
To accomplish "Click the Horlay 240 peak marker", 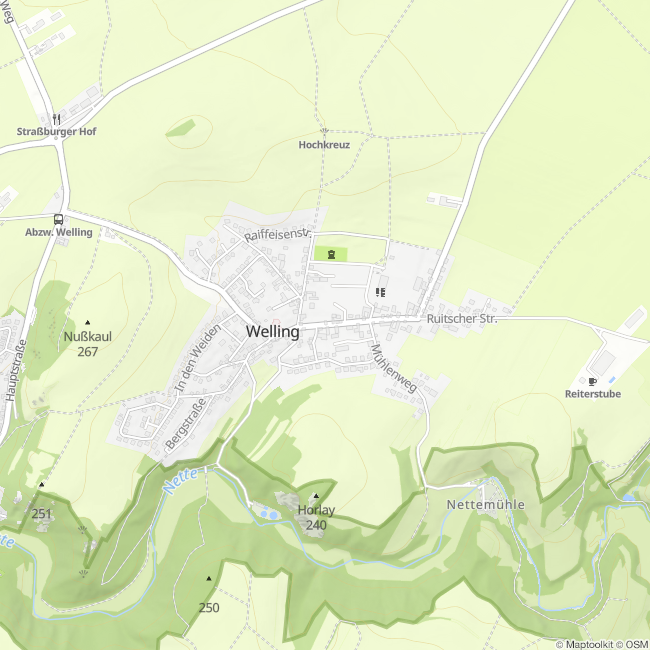I will click(316, 496).
